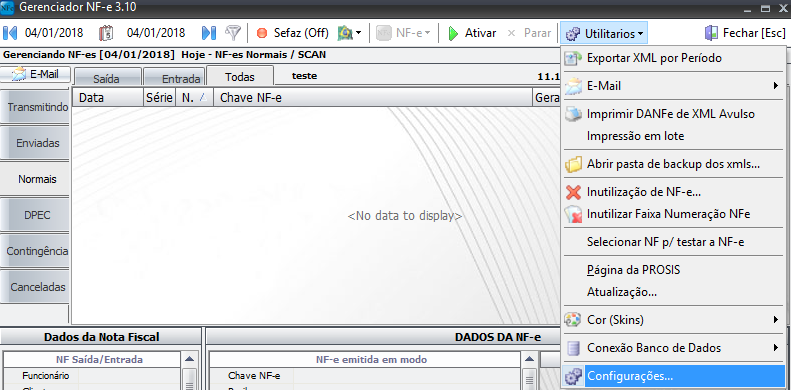The height and width of the screenshot is (390, 791).
Task: Click the Fechar [Esc] label
Action: [754, 33]
